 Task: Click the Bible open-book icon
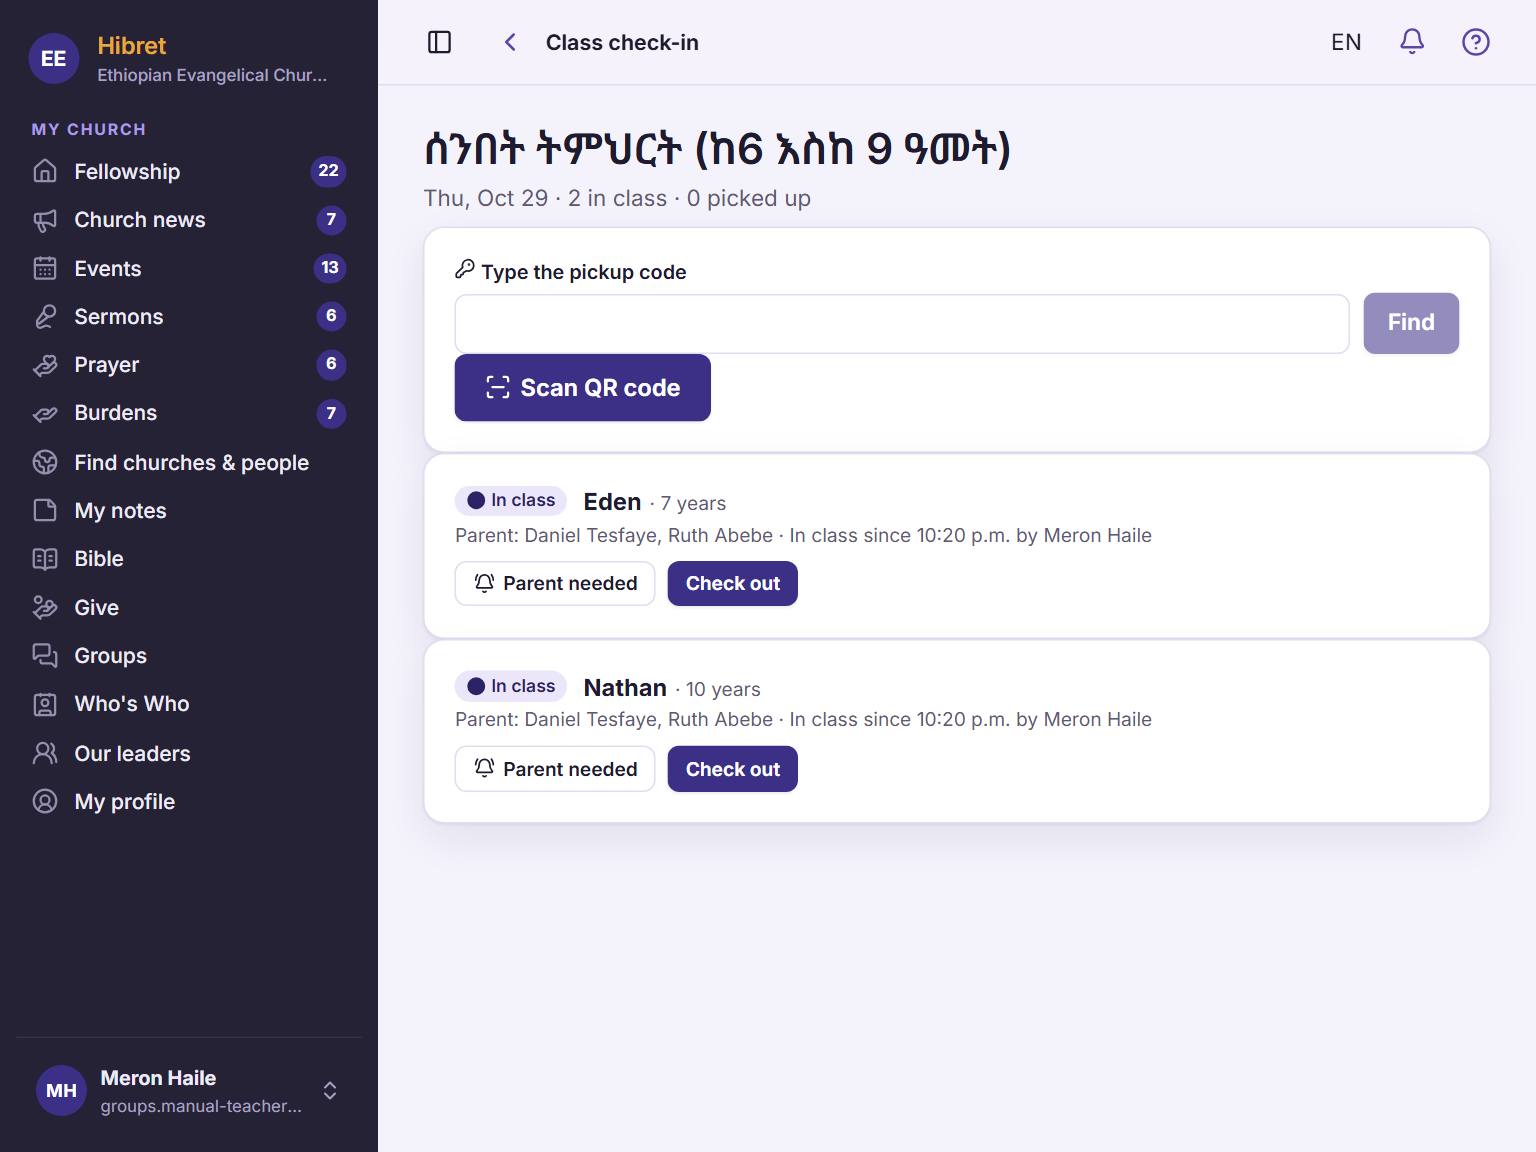[45, 559]
